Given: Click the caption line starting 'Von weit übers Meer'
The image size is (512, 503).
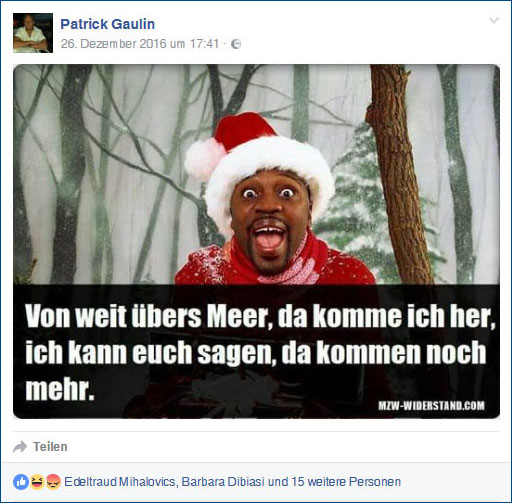Looking at the screenshot, I should [x=260, y=316].
